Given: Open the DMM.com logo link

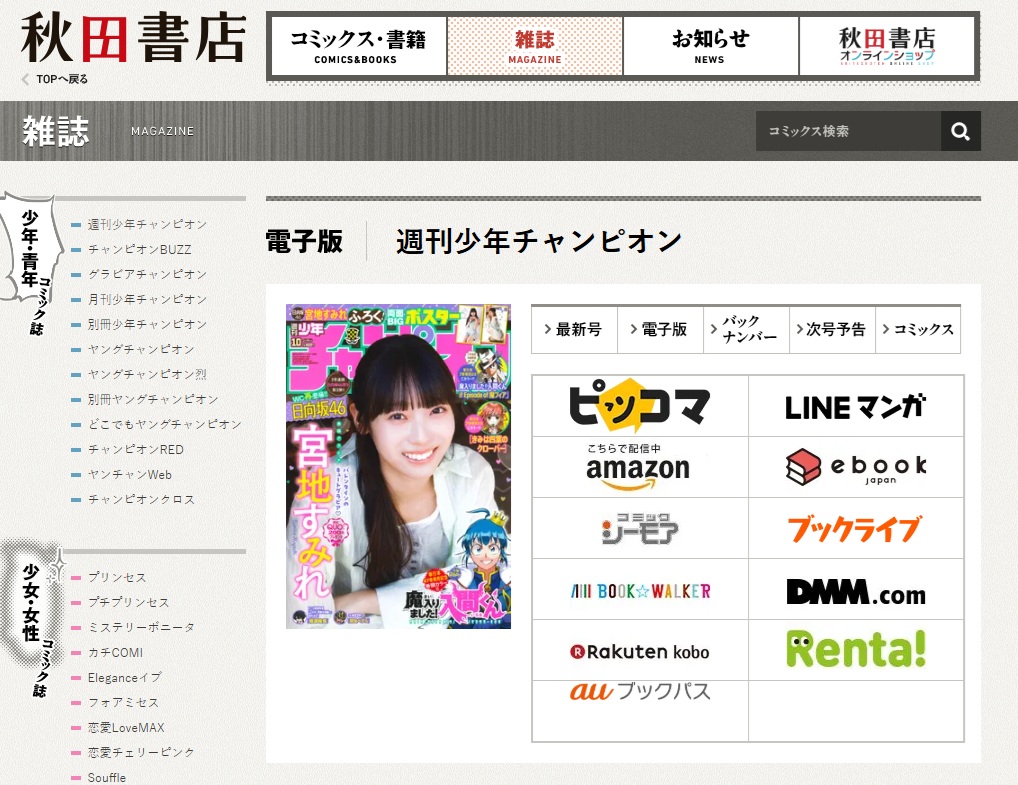Looking at the screenshot, I should (x=855, y=591).
